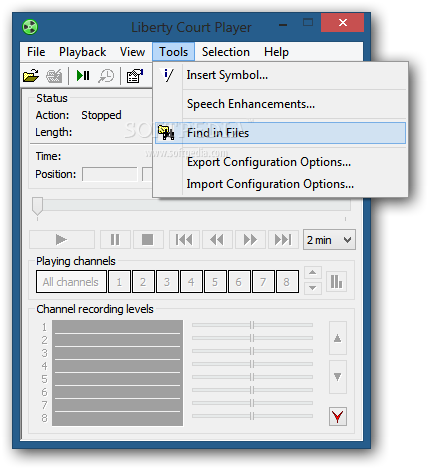This screenshot has height=469, width=429.
Task: Click the rewind button
Action: pos(217,239)
